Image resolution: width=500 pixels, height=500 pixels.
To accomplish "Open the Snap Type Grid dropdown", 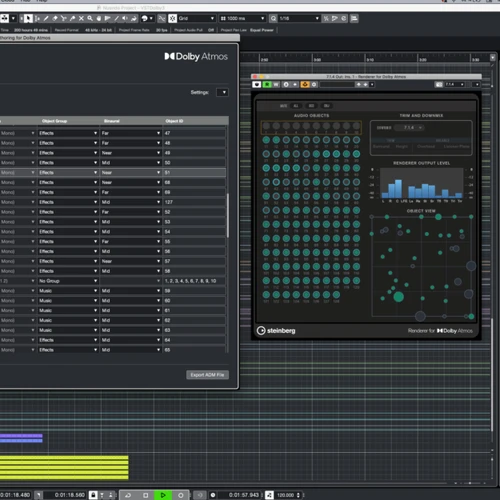I will tap(197, 18).
